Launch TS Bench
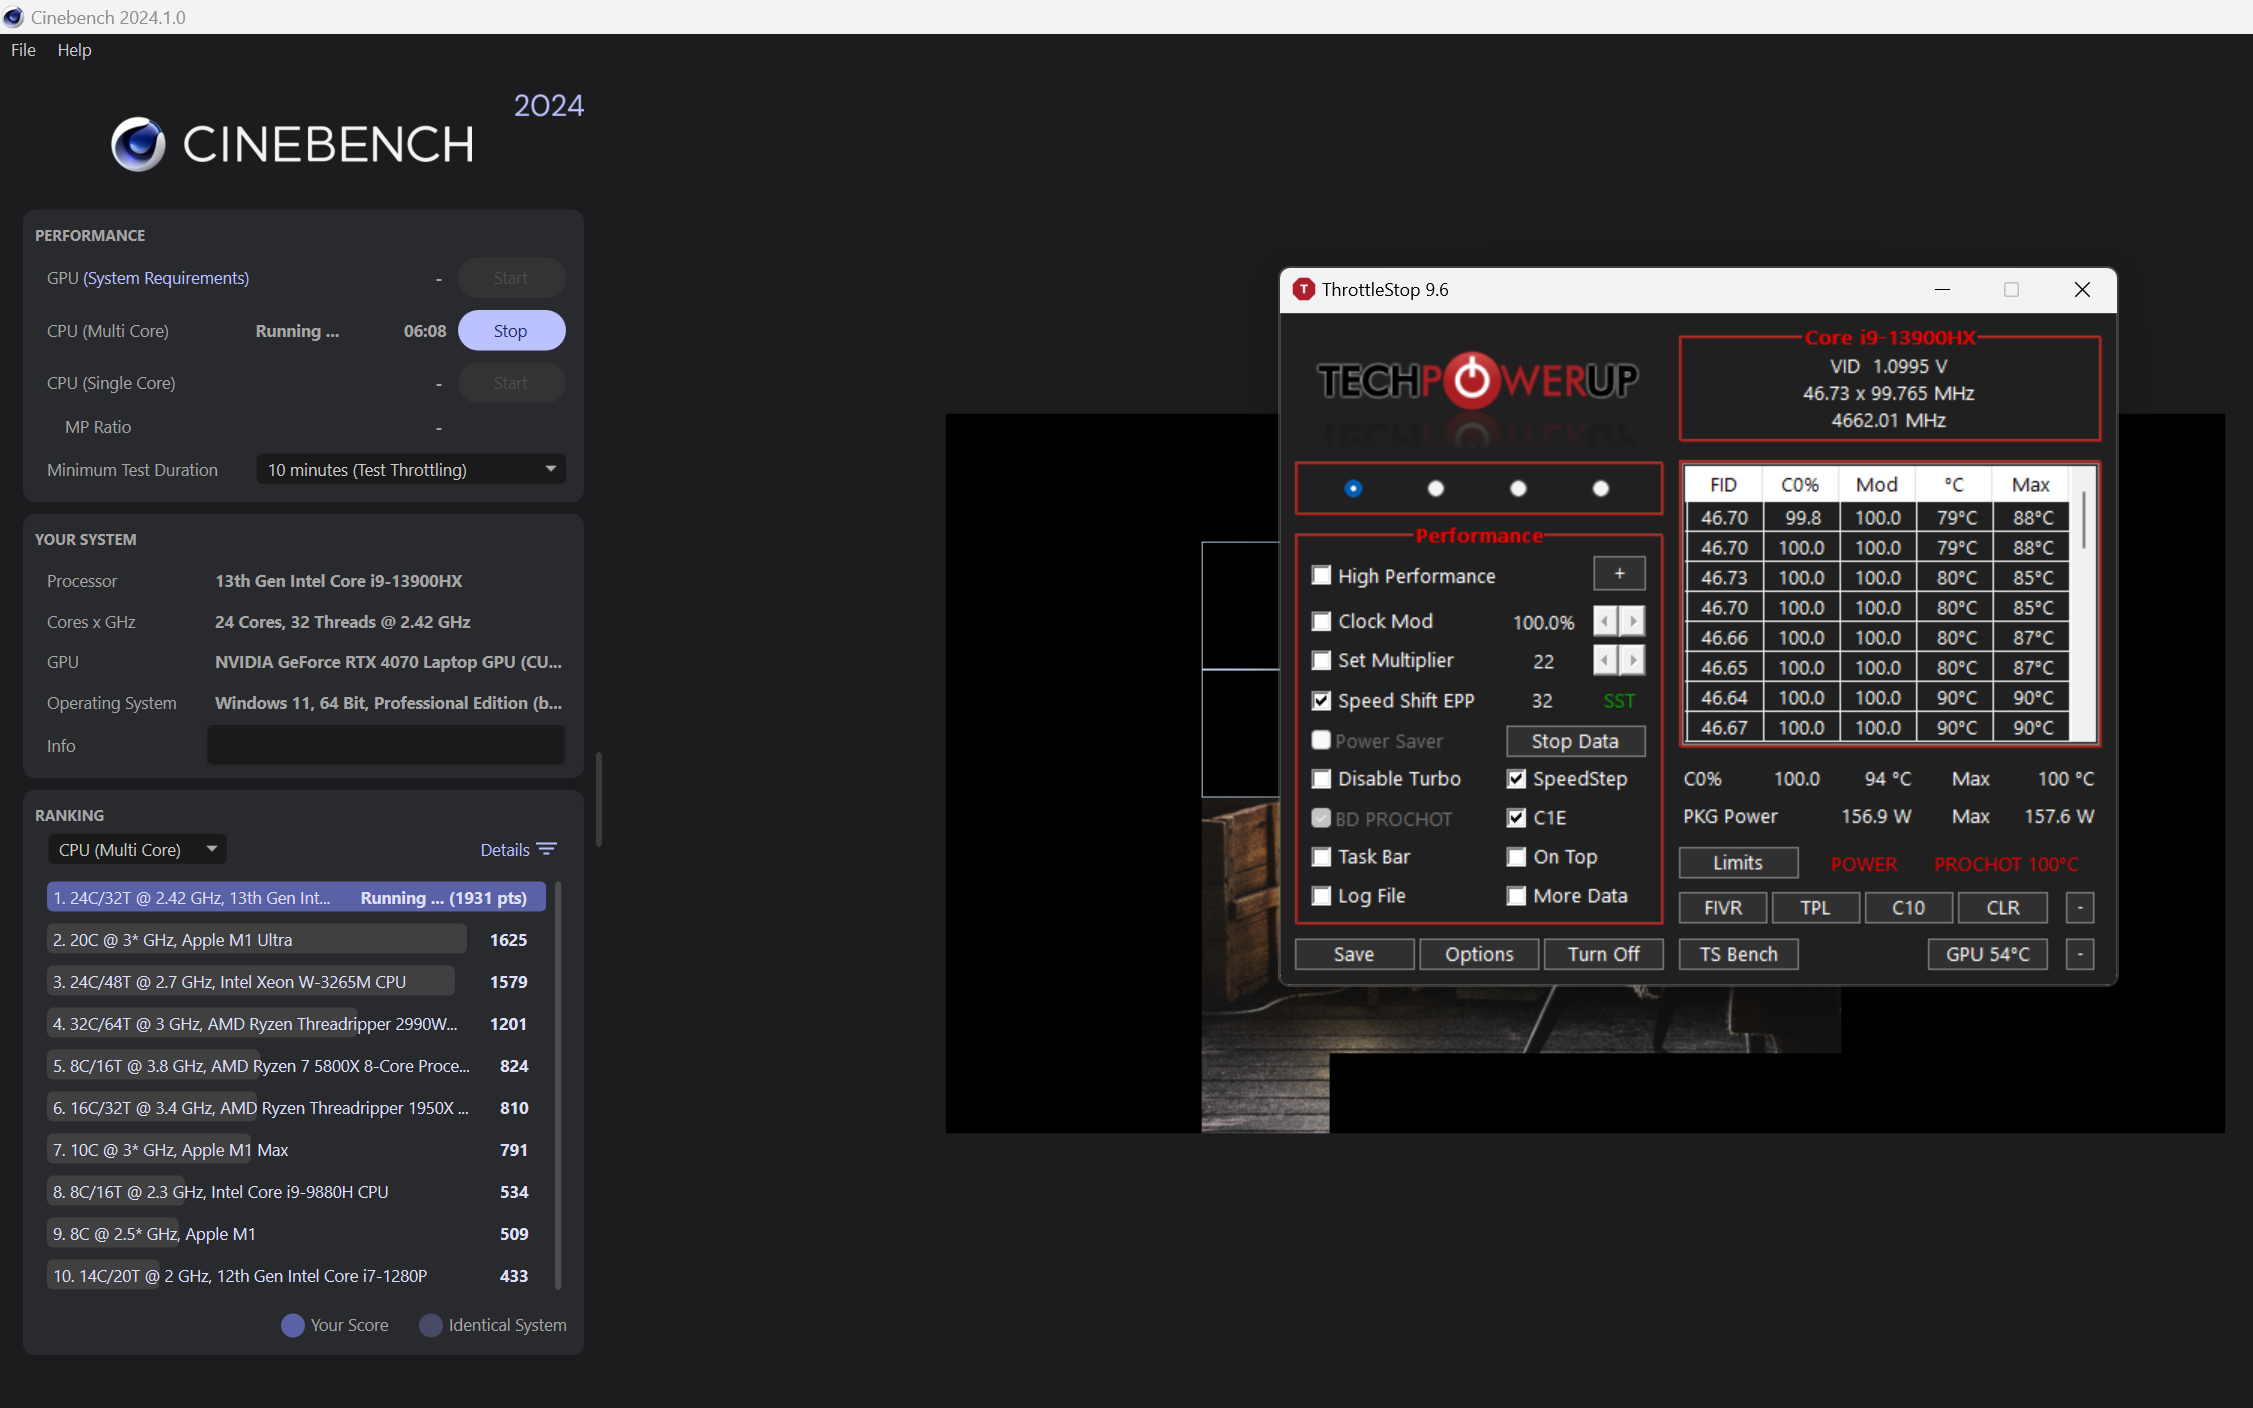This screenshot has width=2253, height=1408. tap(1738, 954)
